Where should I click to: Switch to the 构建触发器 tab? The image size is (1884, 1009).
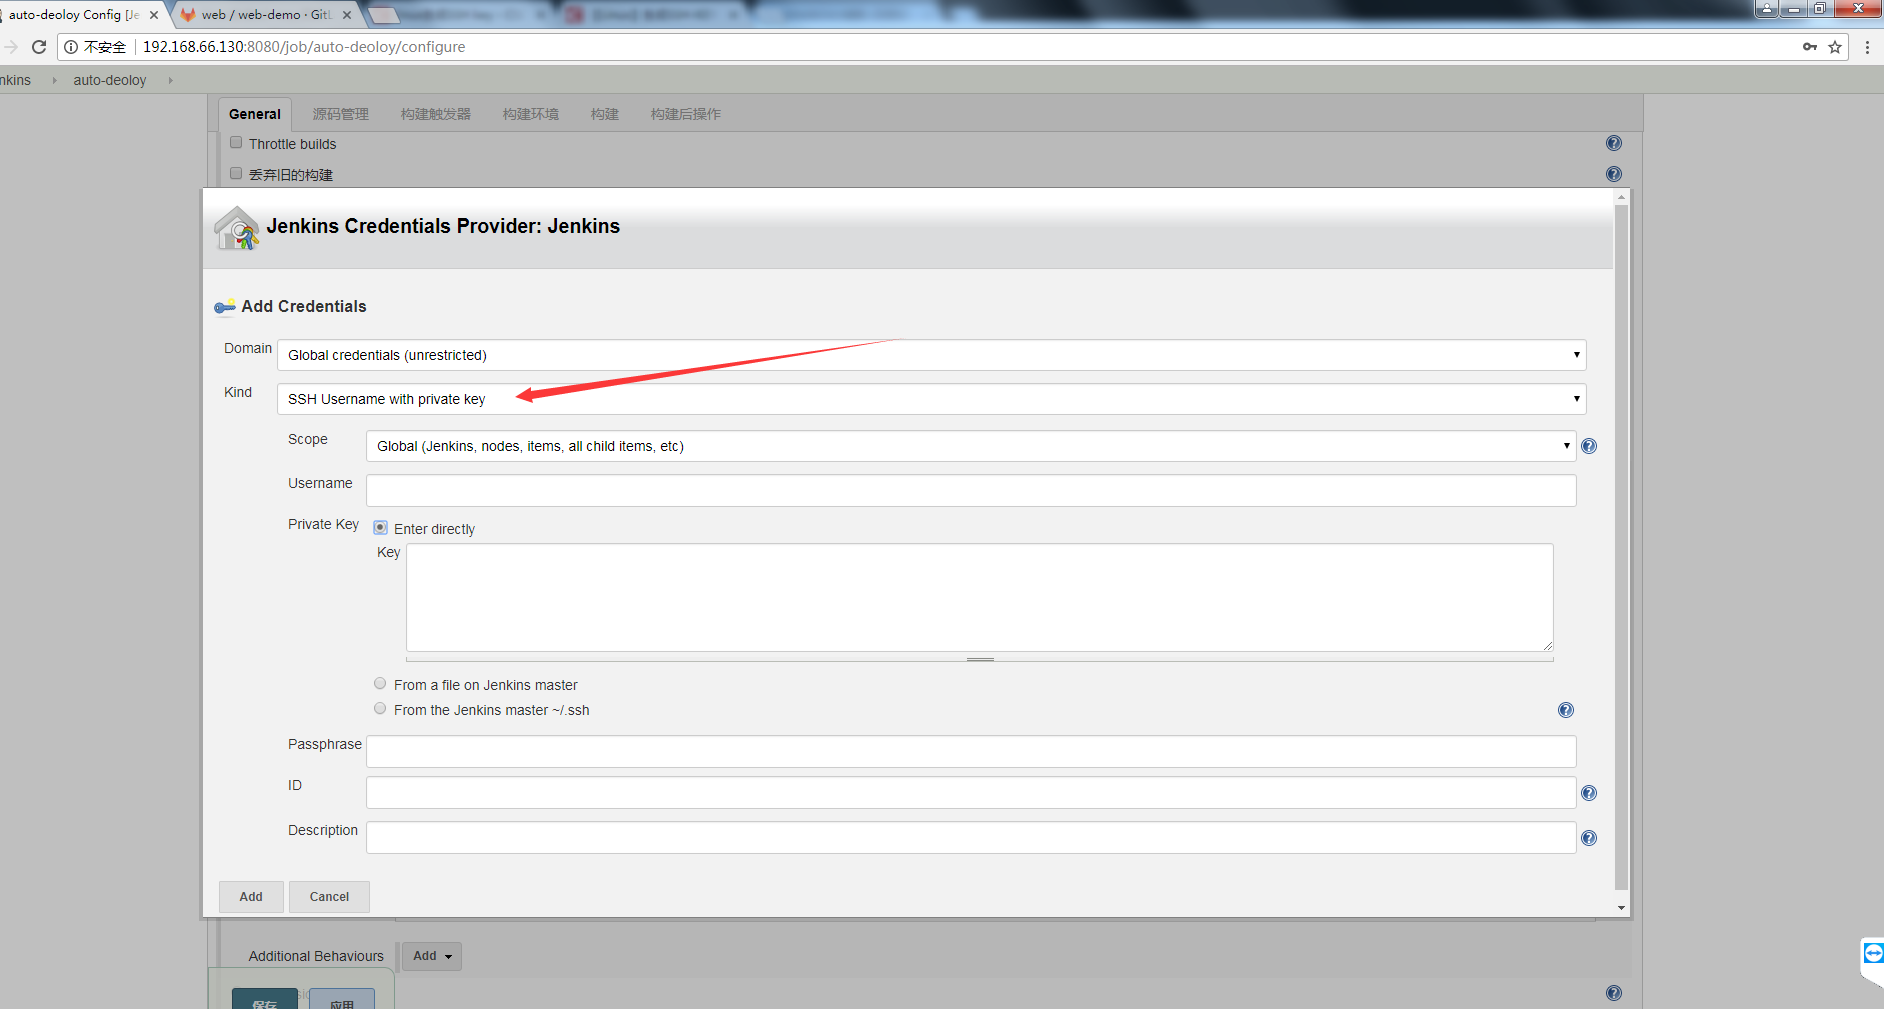435,114
